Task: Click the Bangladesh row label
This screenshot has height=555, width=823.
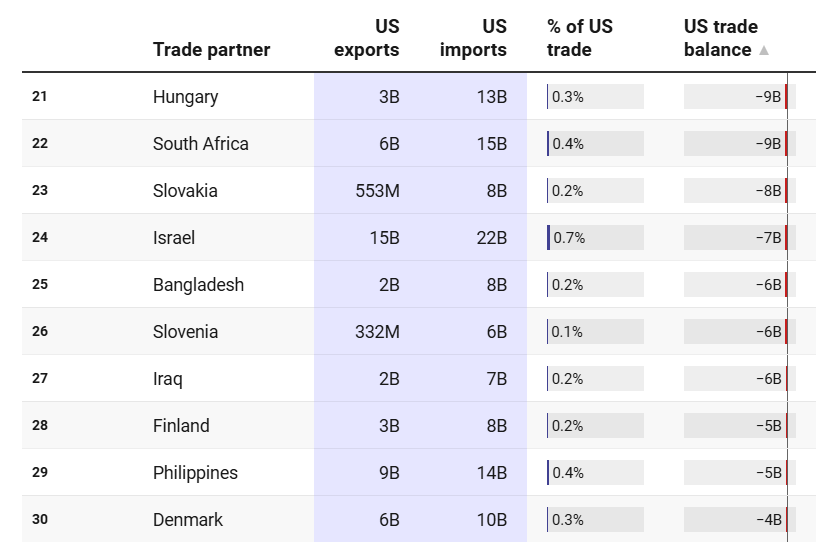Action: pos(198,285)
